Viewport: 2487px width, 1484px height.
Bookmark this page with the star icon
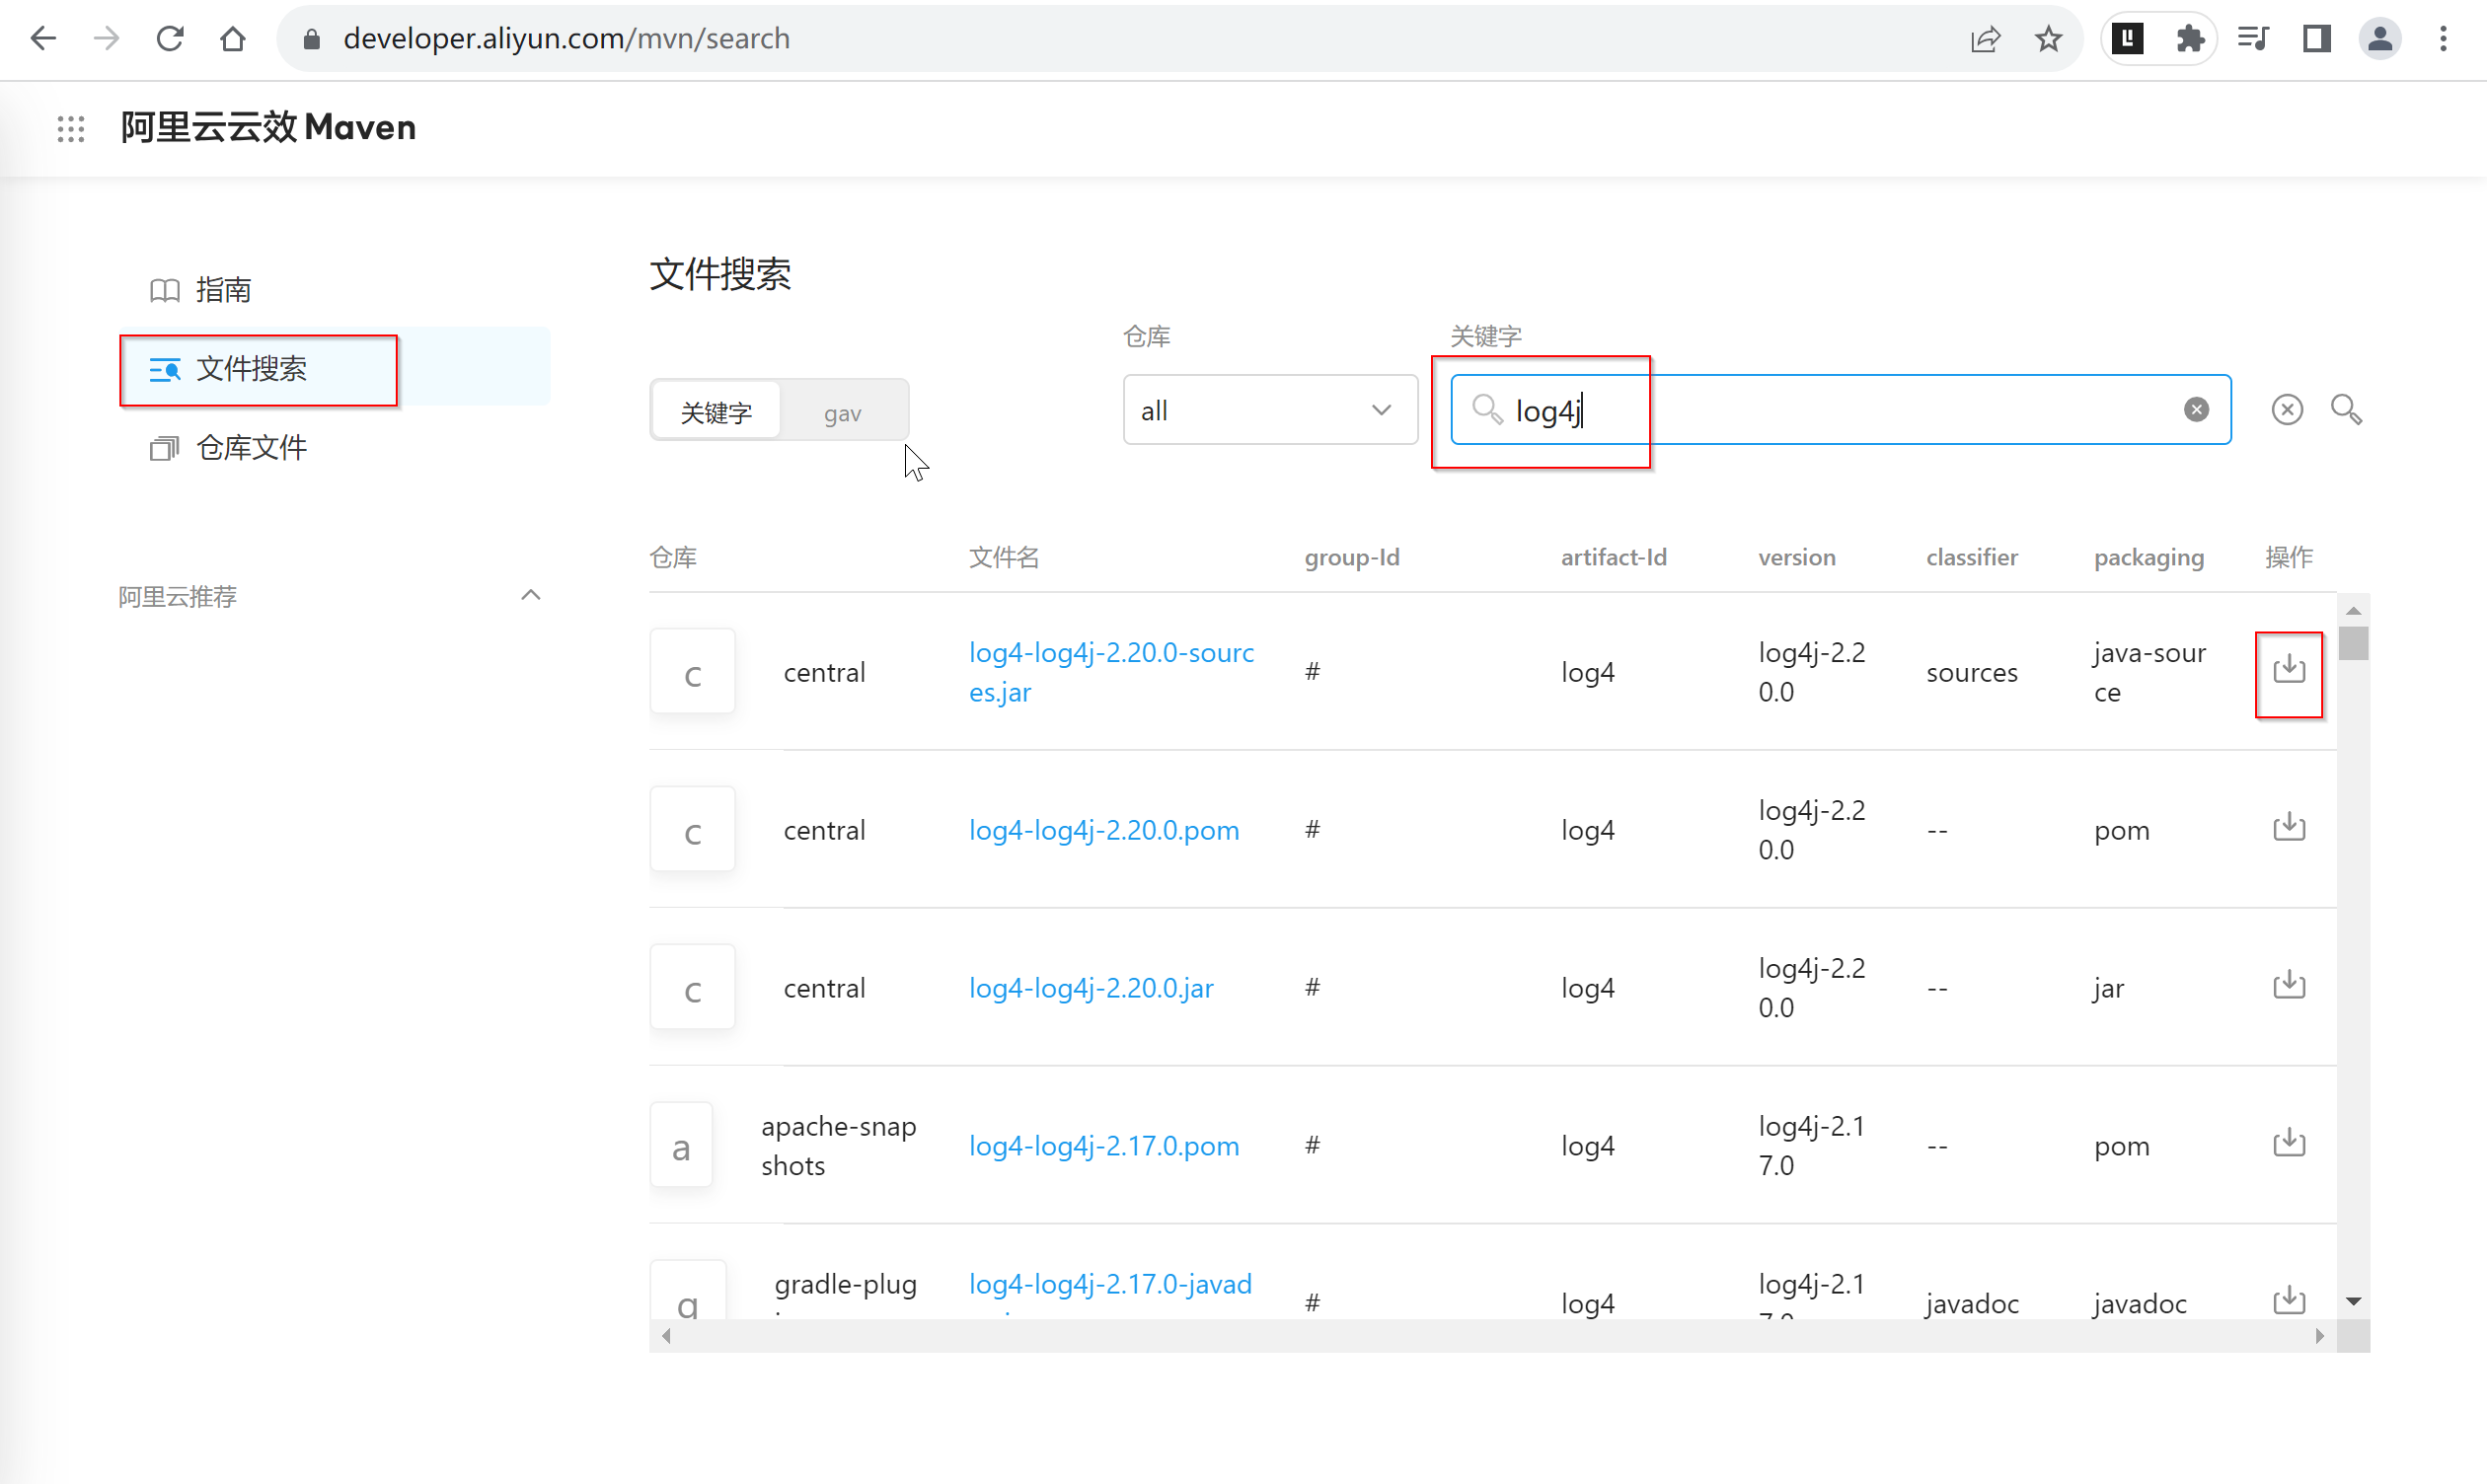(2048, 39)
